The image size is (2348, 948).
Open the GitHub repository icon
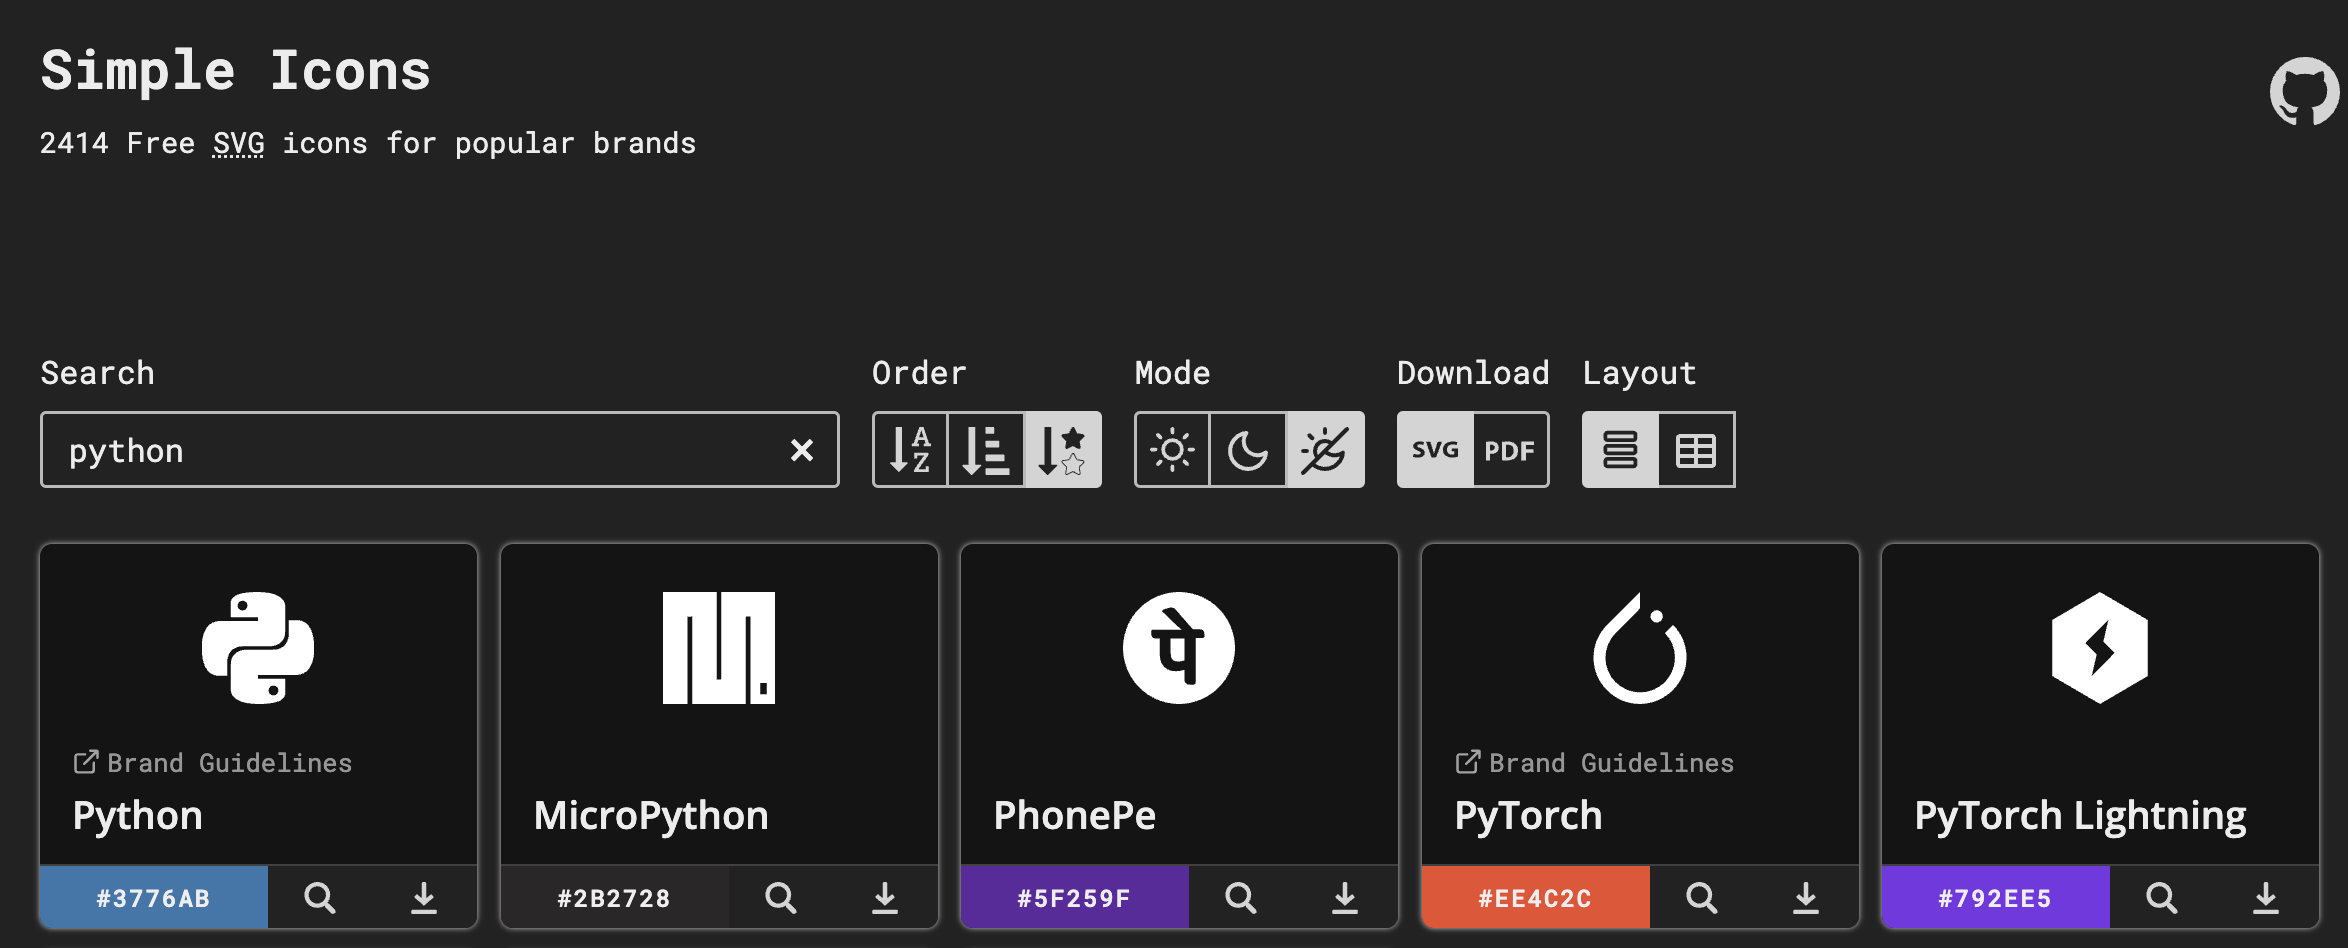(x=2305, y=91)
